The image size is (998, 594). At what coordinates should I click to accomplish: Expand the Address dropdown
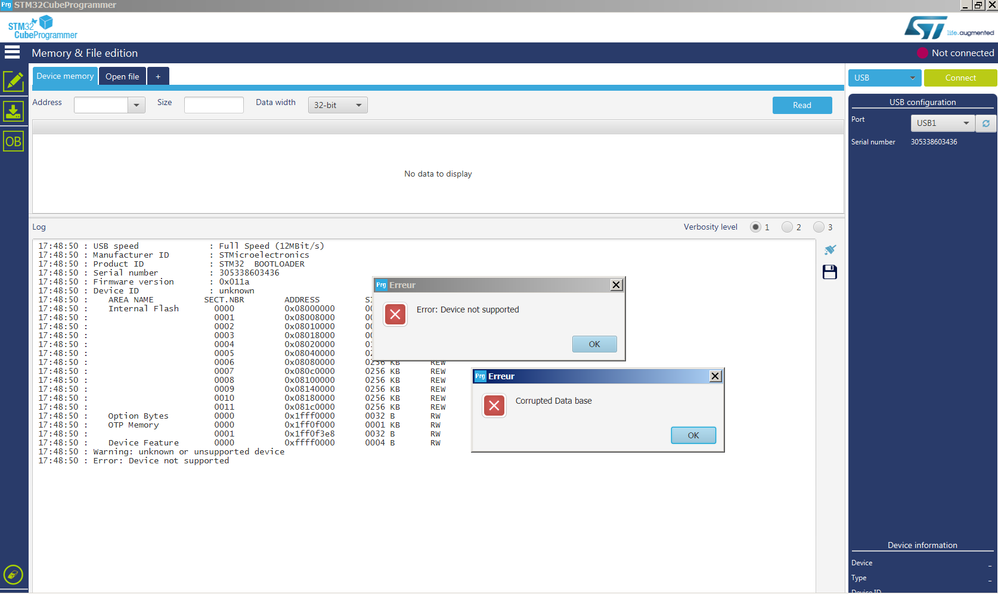click(136, 105)
